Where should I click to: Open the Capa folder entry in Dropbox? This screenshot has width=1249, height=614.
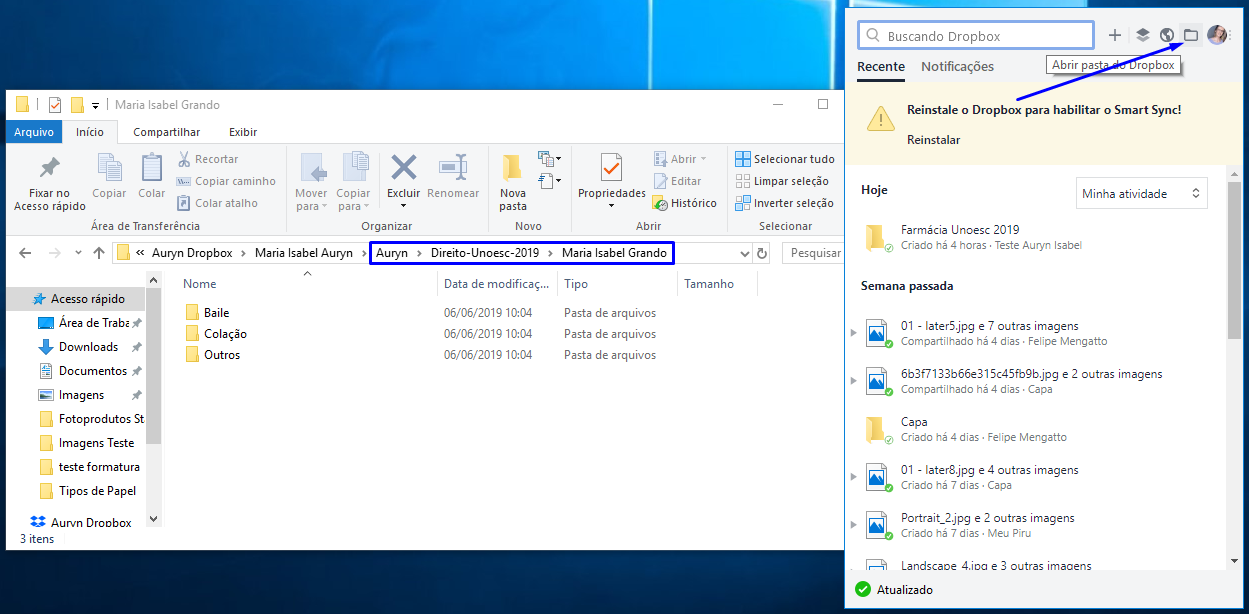click(1036, 429)
